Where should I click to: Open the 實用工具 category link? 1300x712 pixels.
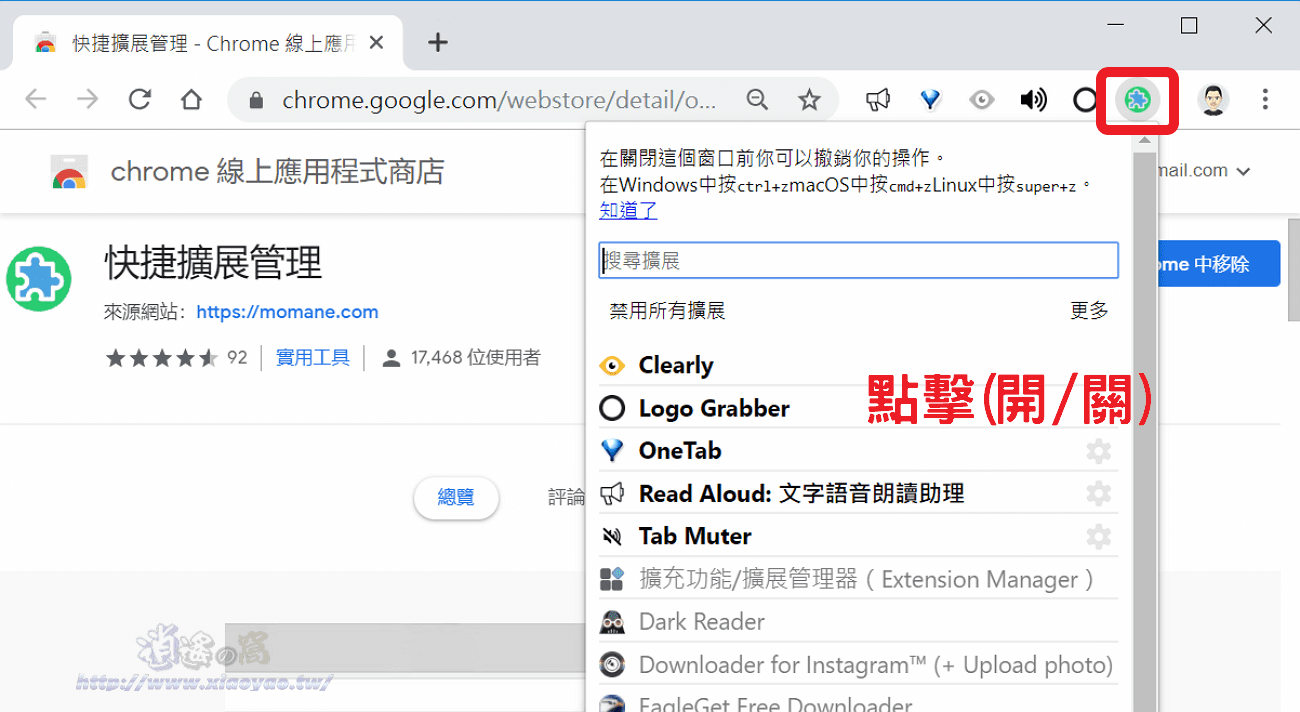313,357
